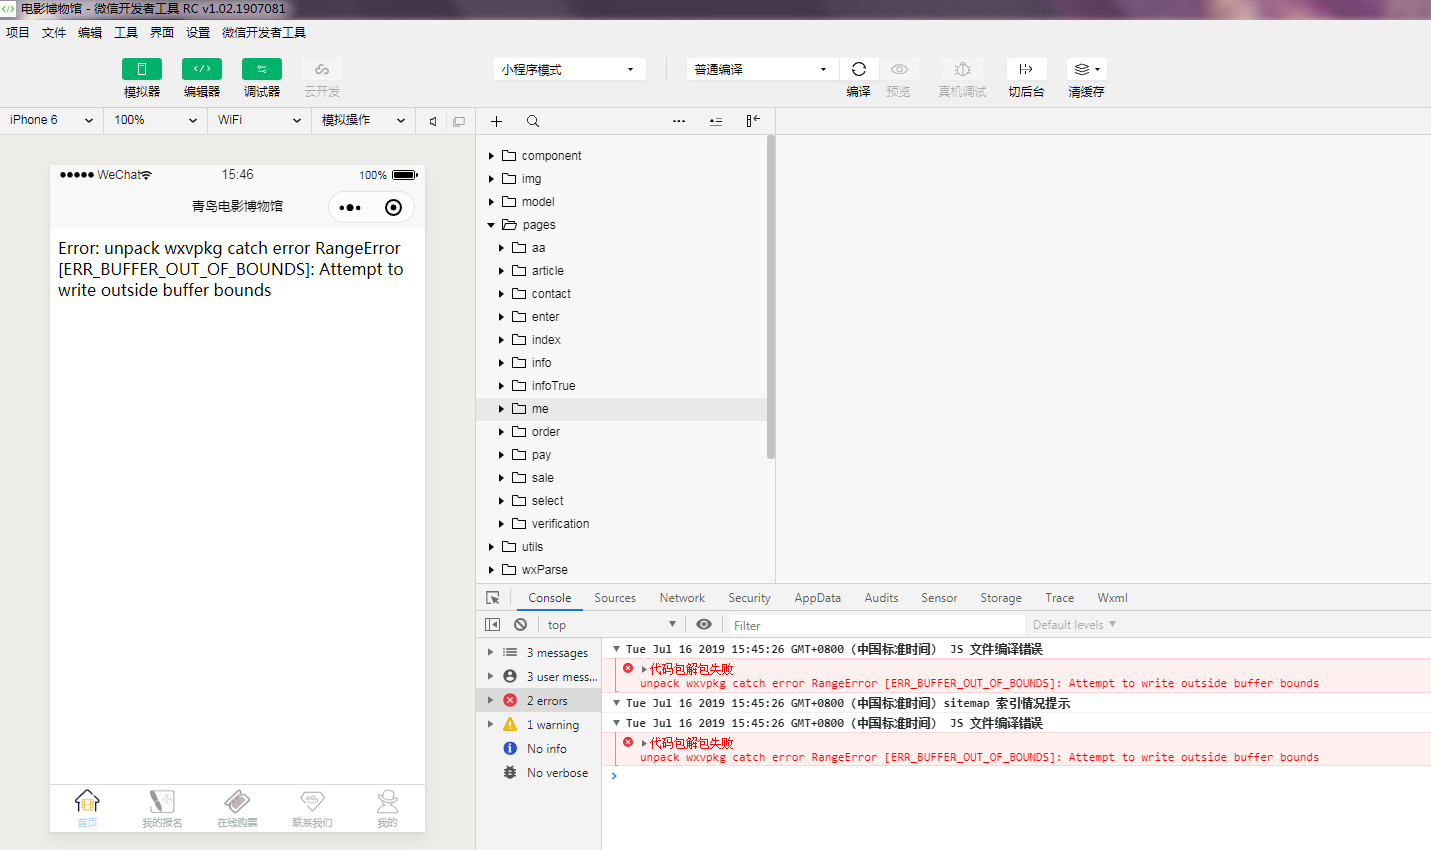Screen dimensions: 1431x850
Task: Select the 2 errors filter
Action: click(x=547, y=701)
